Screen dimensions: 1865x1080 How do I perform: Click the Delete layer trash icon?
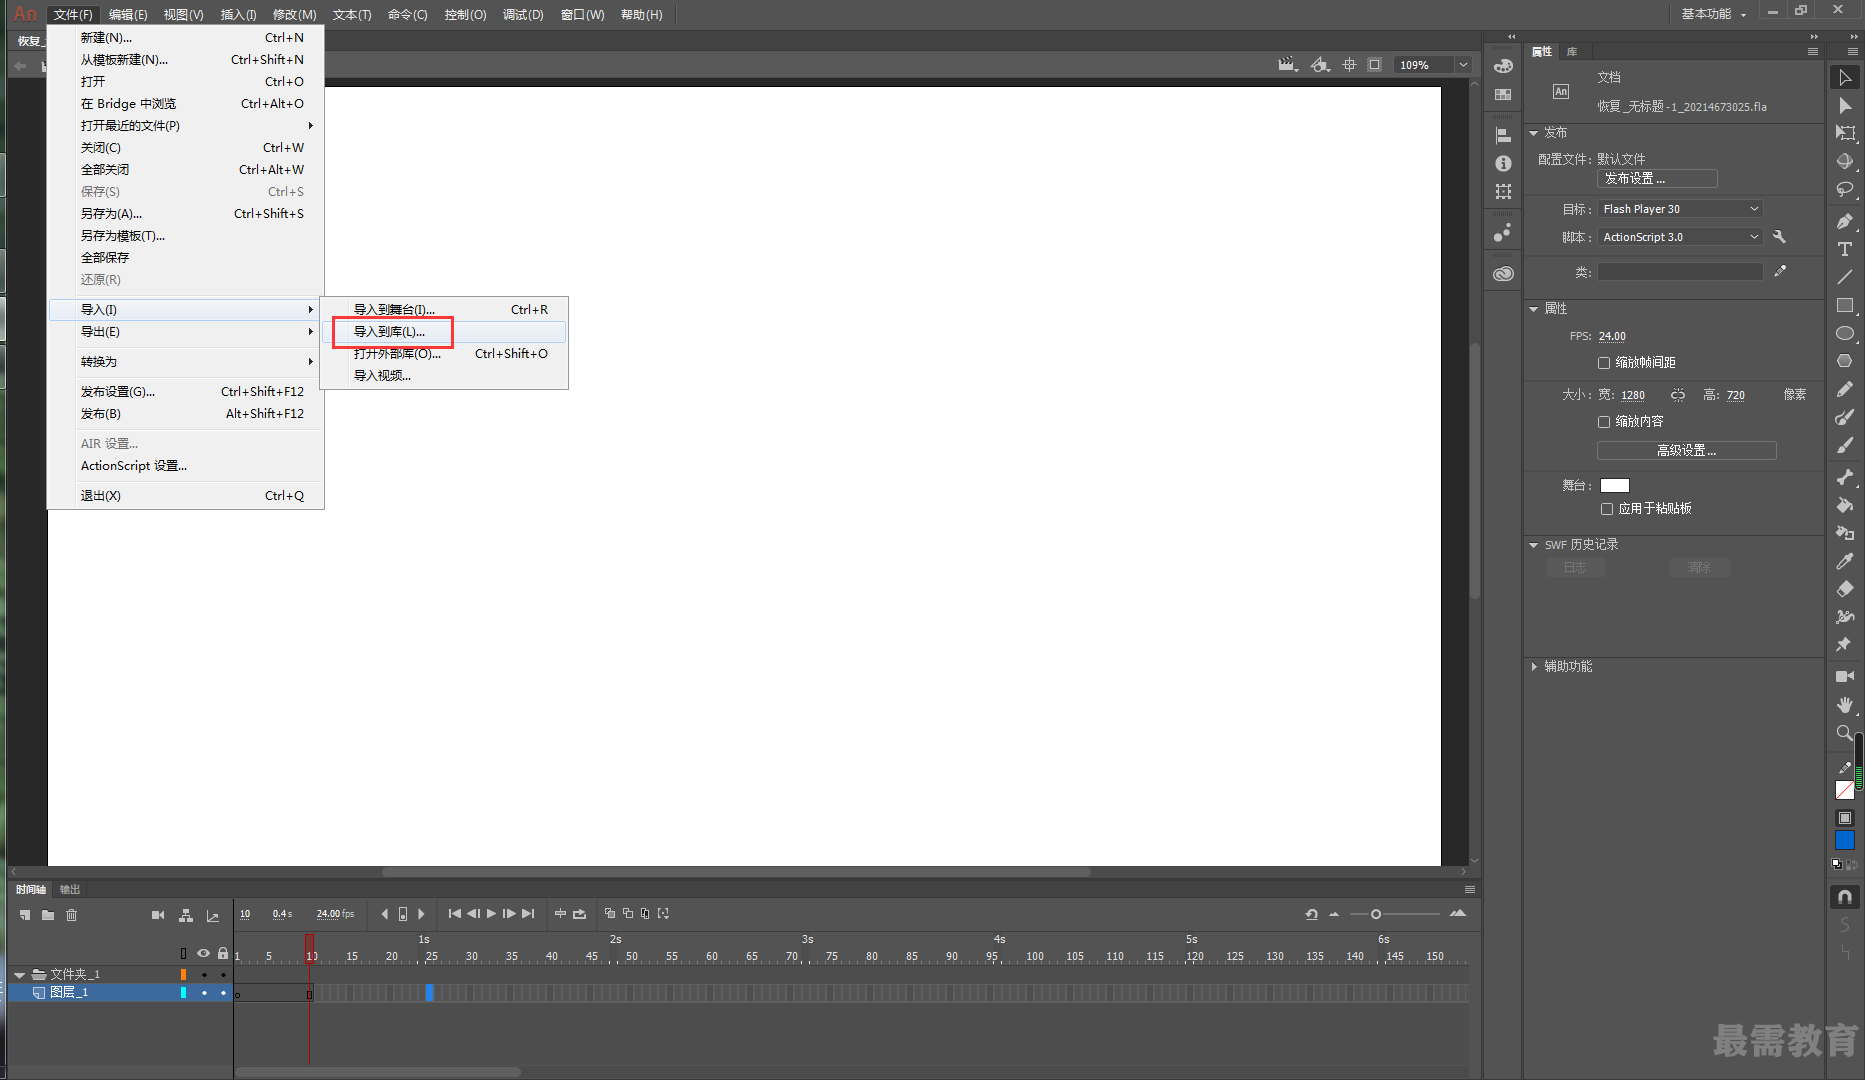point(72,915)
